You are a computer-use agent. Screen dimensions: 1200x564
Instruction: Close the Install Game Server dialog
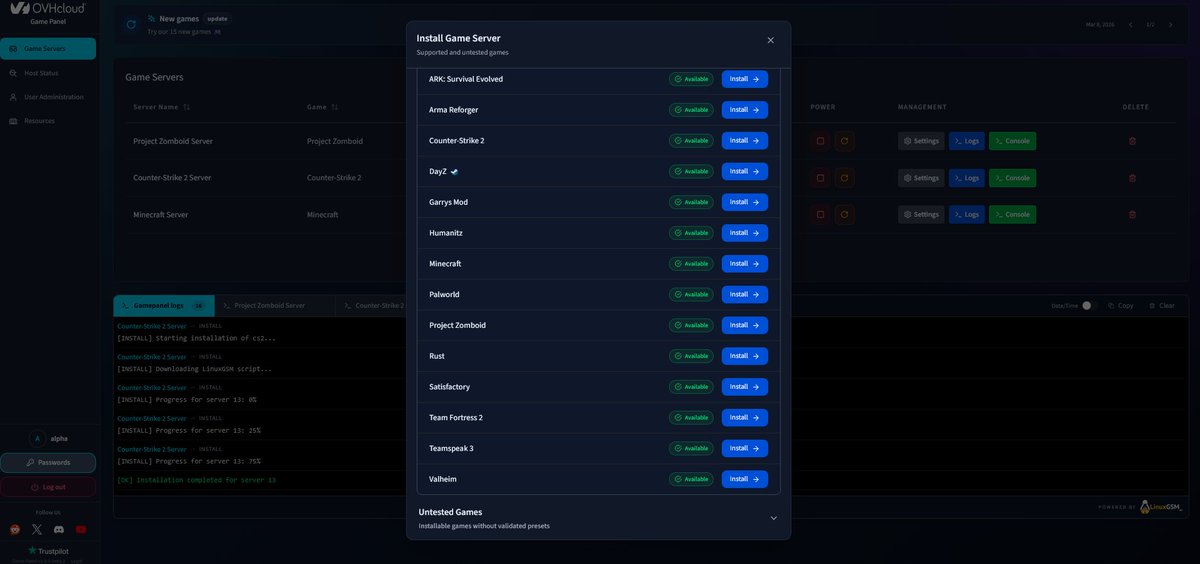(770, 40)
